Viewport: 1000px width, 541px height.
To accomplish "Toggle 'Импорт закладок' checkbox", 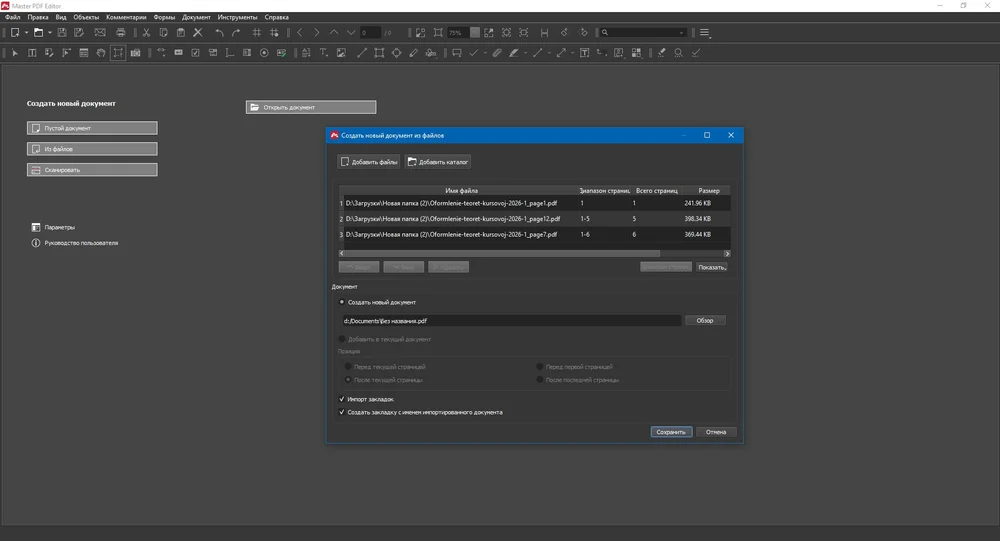I will point(342,399).
